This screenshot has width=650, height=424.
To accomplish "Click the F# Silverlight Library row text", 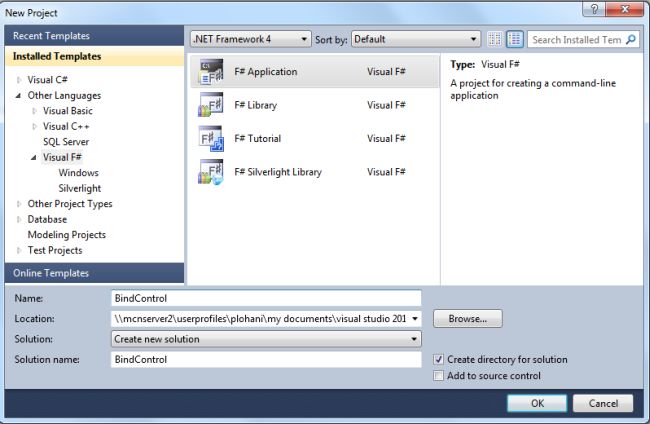I will [x=278, y=172].
